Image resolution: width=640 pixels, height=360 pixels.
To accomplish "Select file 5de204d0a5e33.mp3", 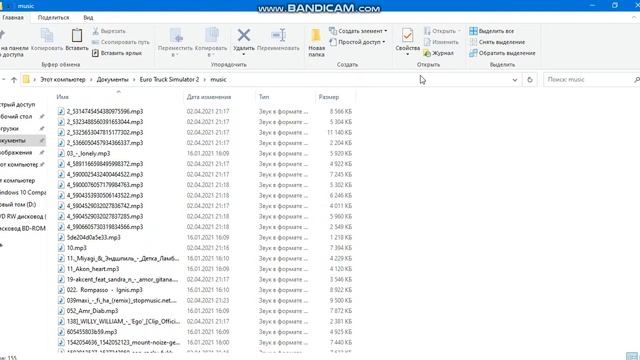I will [93, 237].
